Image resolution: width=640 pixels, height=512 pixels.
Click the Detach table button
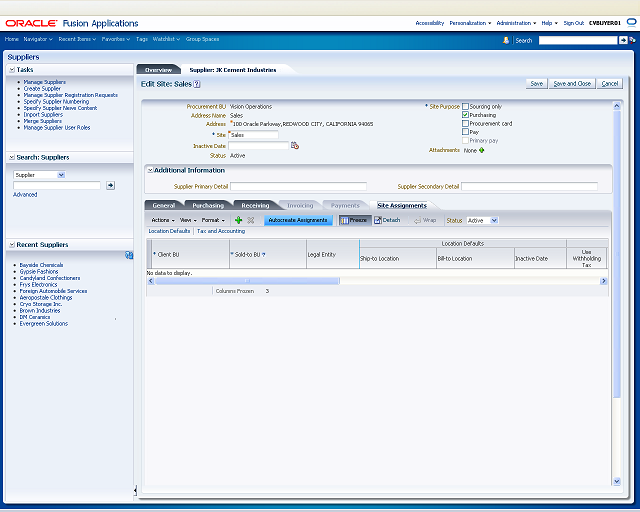tap(387, 220)
